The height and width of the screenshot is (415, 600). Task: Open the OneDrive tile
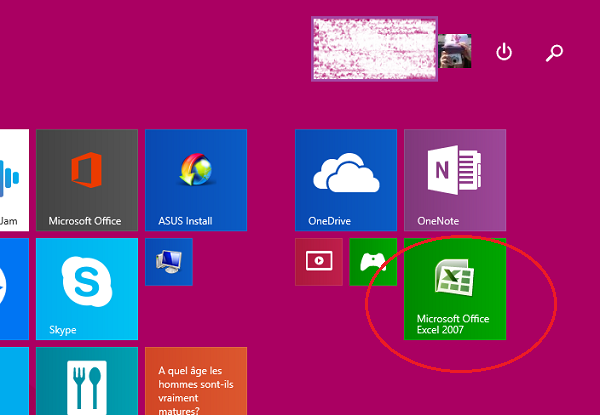pyautogui.click(x=346, y=180)
